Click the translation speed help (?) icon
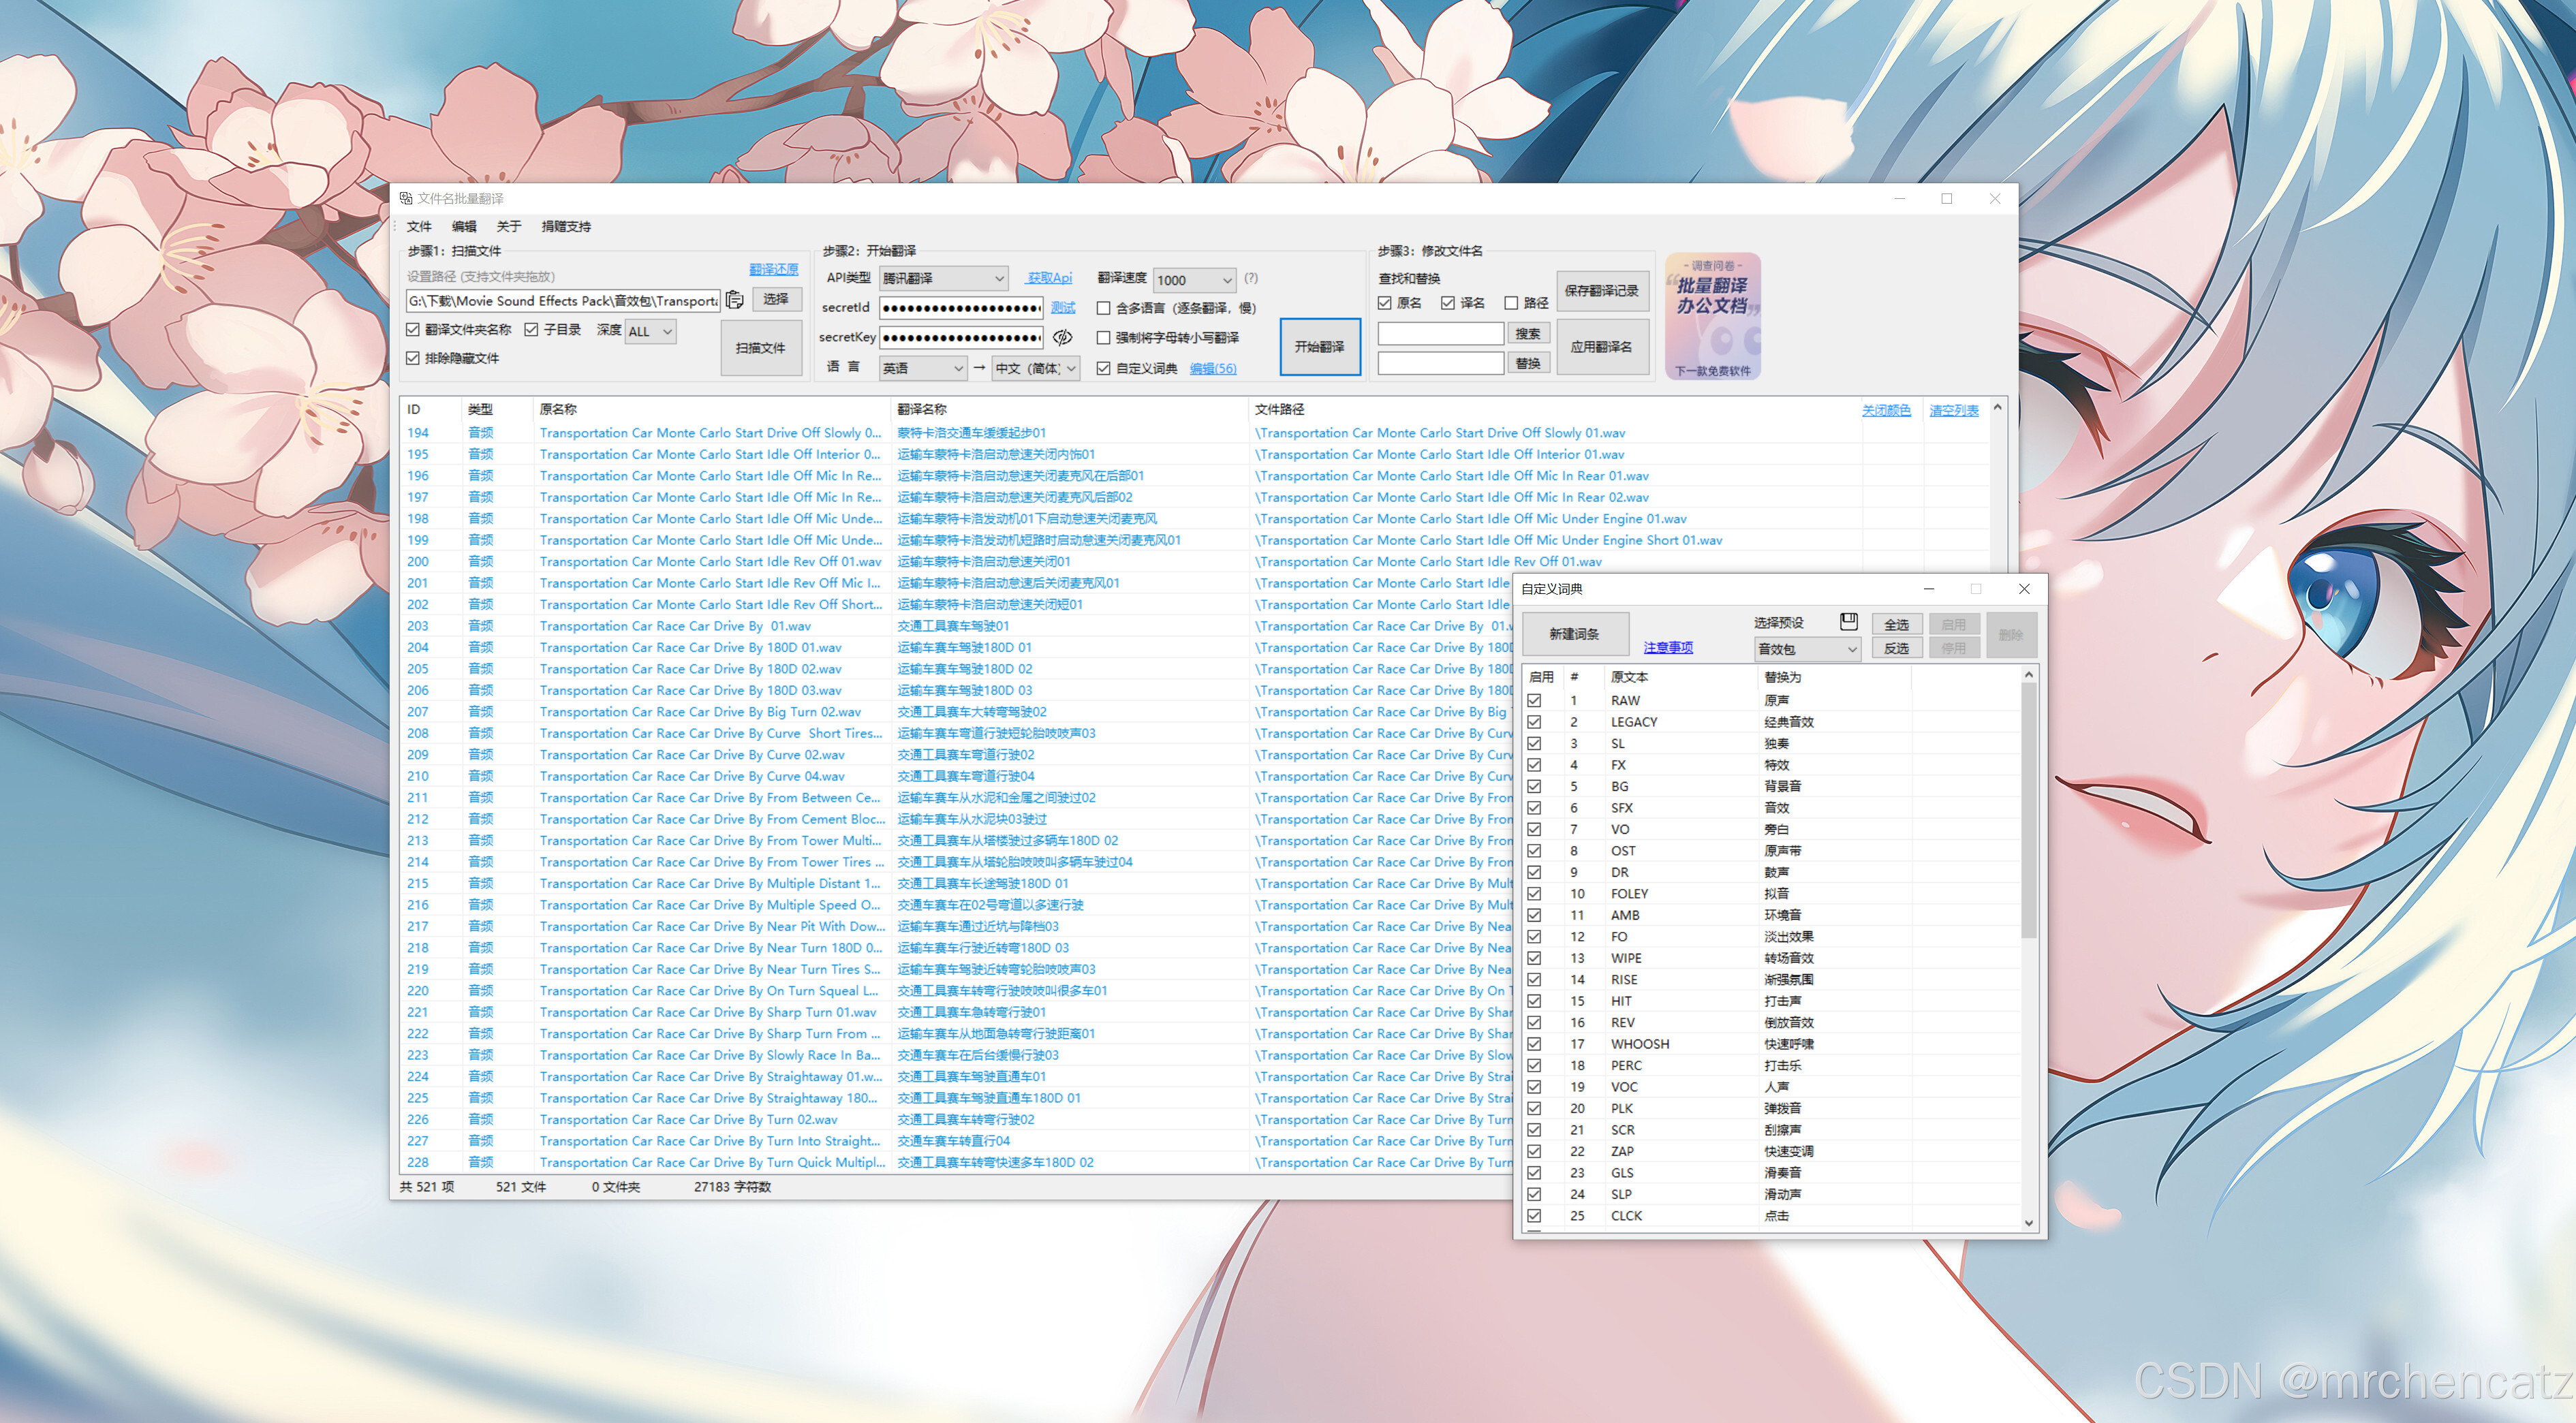Image resolution: width=2576 pixels, height=1423 pixels. 1251,278
